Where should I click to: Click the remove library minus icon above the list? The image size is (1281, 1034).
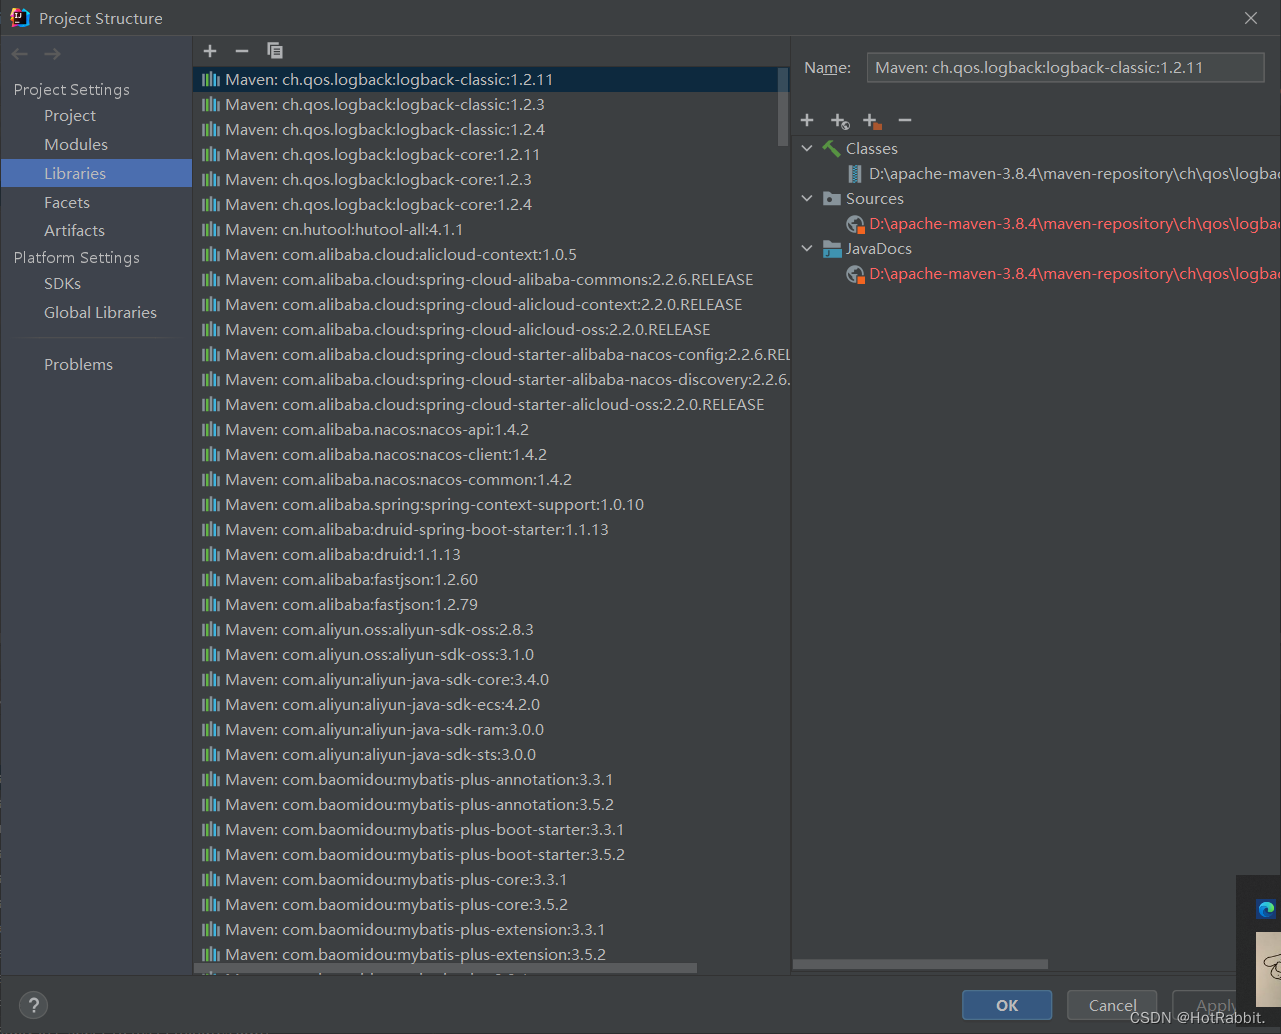pyautogui.click(x=241, y=50)
